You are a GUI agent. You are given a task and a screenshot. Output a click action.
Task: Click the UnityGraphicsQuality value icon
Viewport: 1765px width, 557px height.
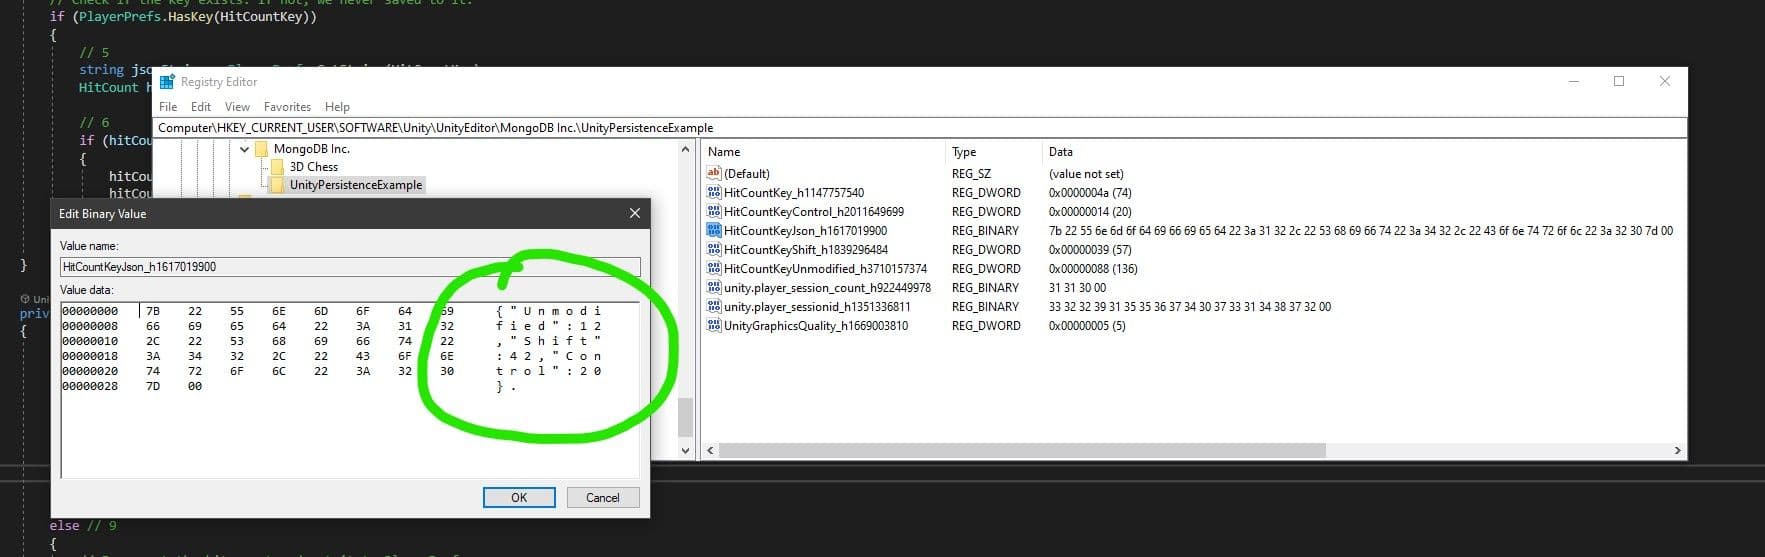pyautogui.click(x=713, y=326)
